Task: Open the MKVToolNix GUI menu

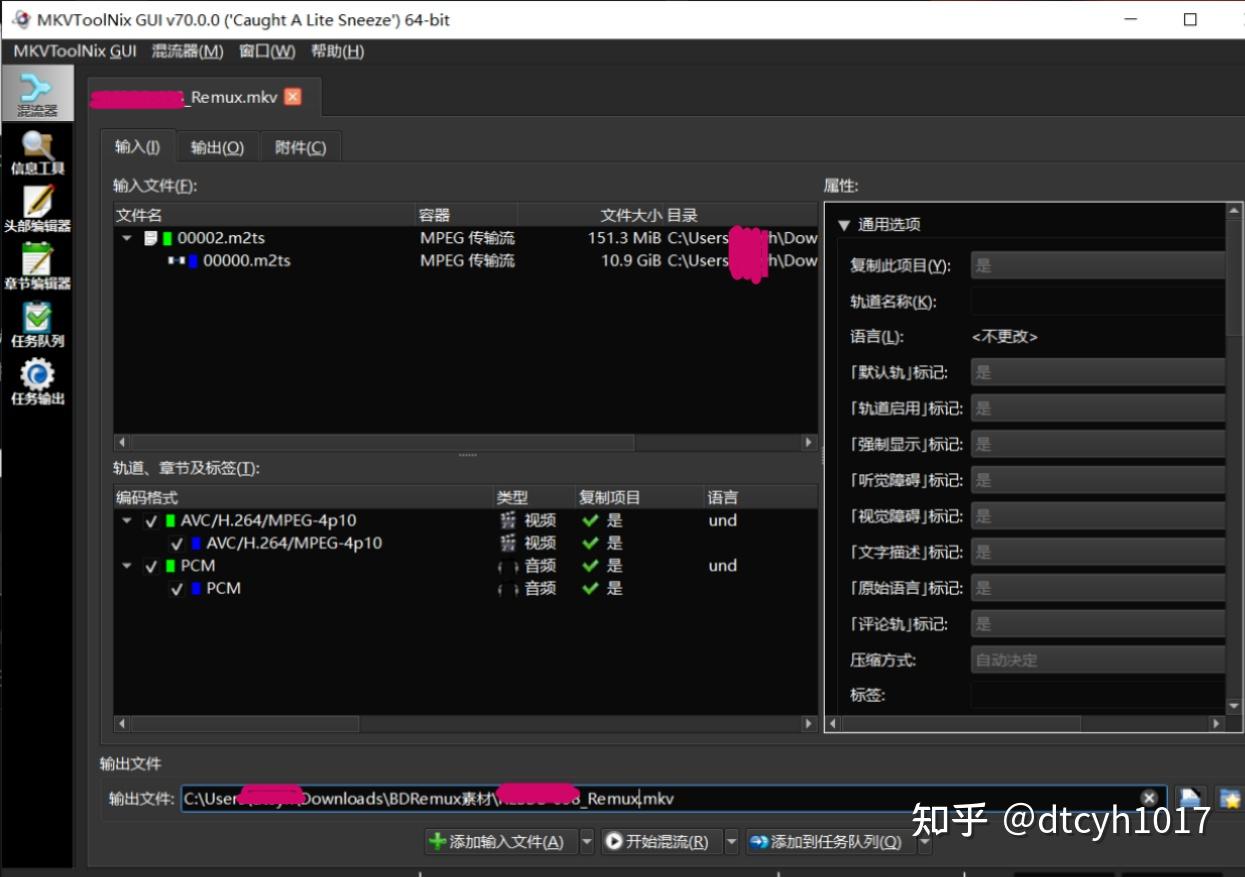Action: pos(75,51)
